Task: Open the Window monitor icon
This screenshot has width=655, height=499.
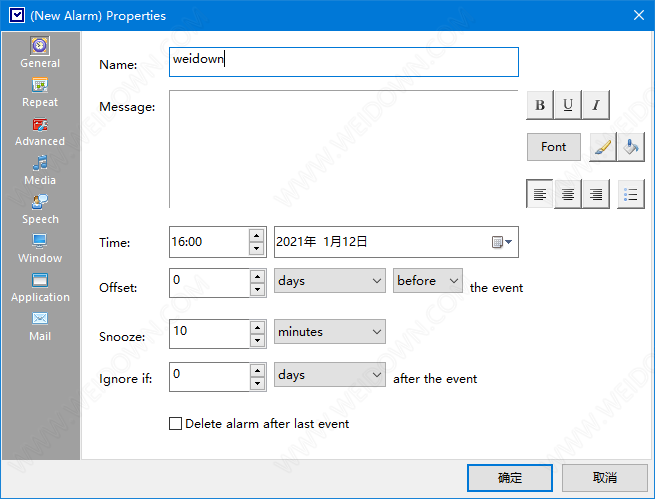Action: click(x=40, y=241)
